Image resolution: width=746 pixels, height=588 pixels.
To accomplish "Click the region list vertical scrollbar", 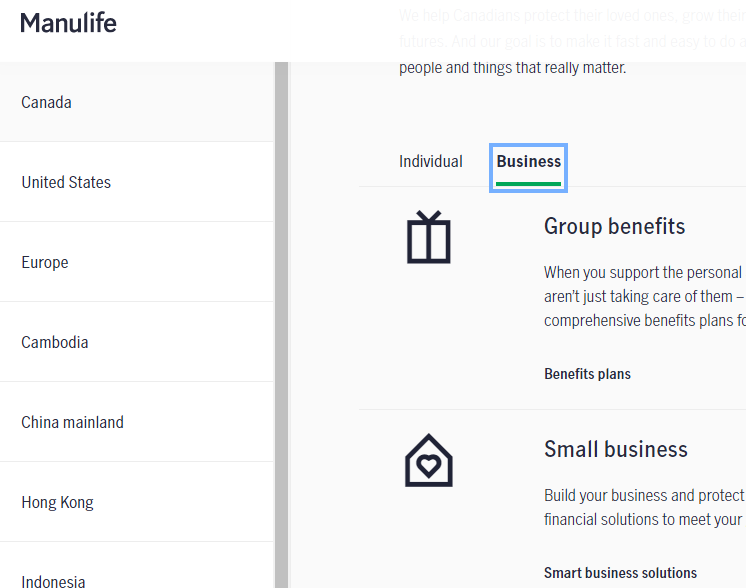I will tap(281, 325).
